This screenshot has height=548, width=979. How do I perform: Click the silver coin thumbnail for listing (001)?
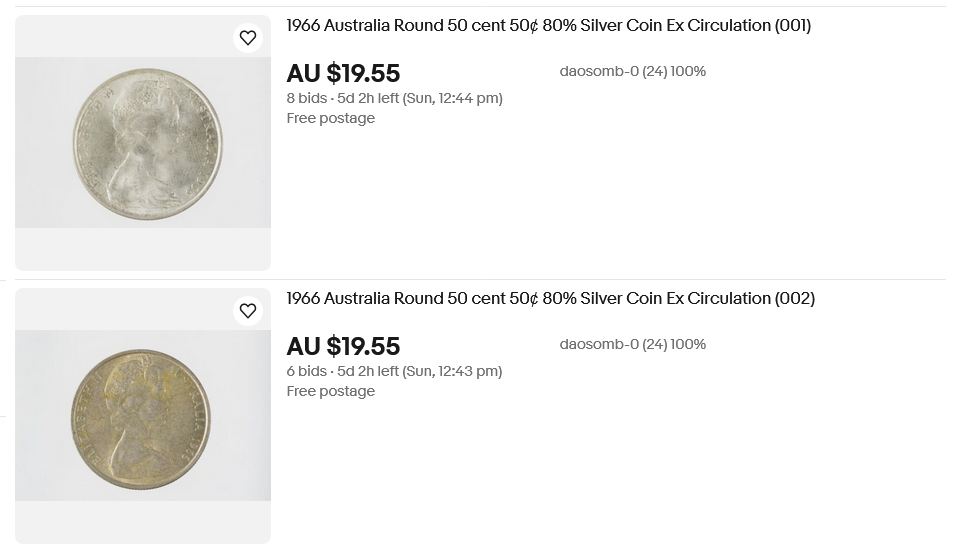pos(147,143)
